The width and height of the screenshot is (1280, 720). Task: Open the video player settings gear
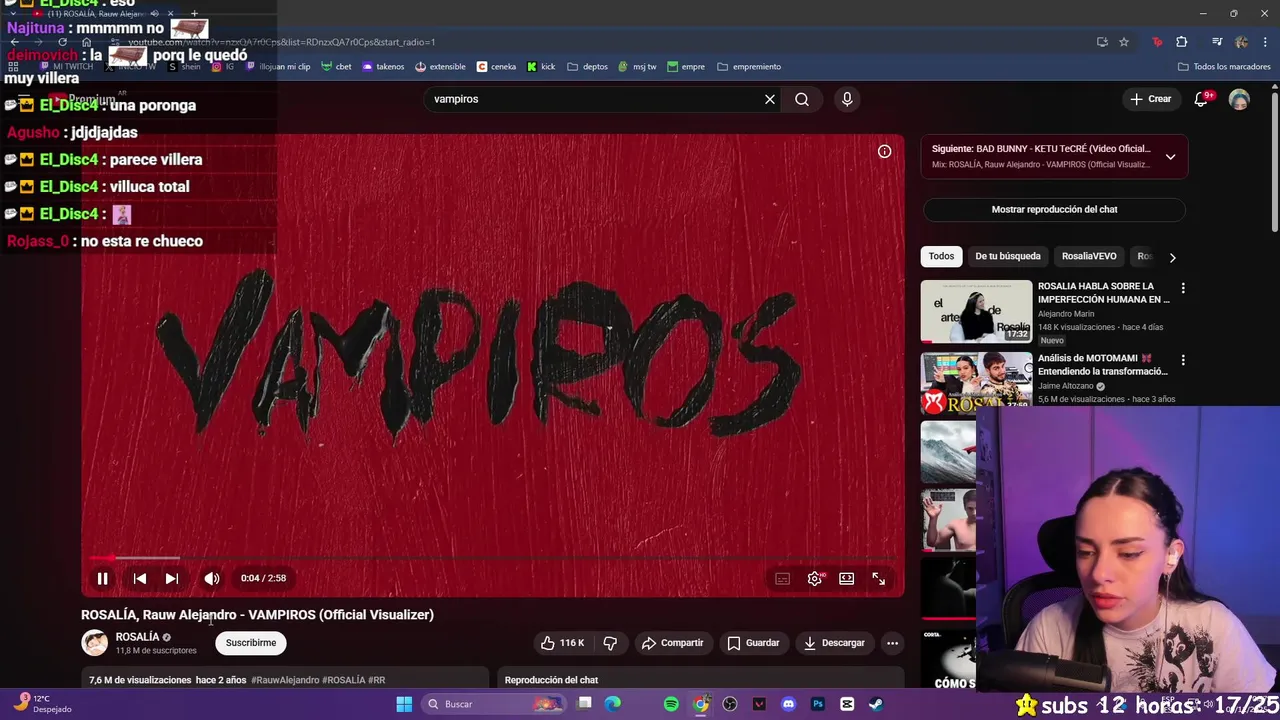tap(815, 578)
